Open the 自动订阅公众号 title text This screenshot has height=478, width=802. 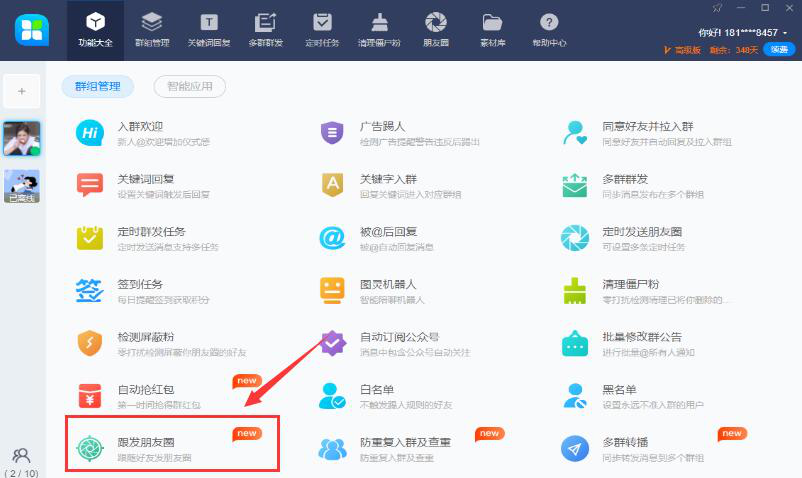400,337
